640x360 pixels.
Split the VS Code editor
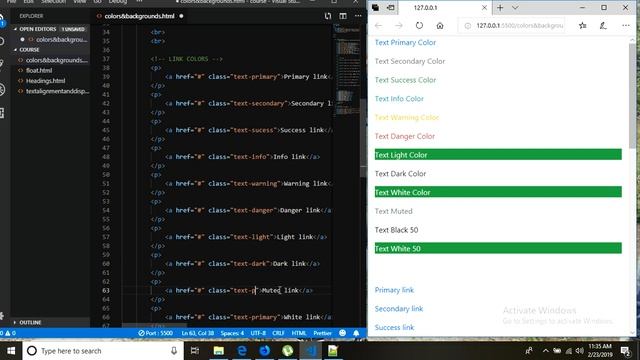point(343,16)
